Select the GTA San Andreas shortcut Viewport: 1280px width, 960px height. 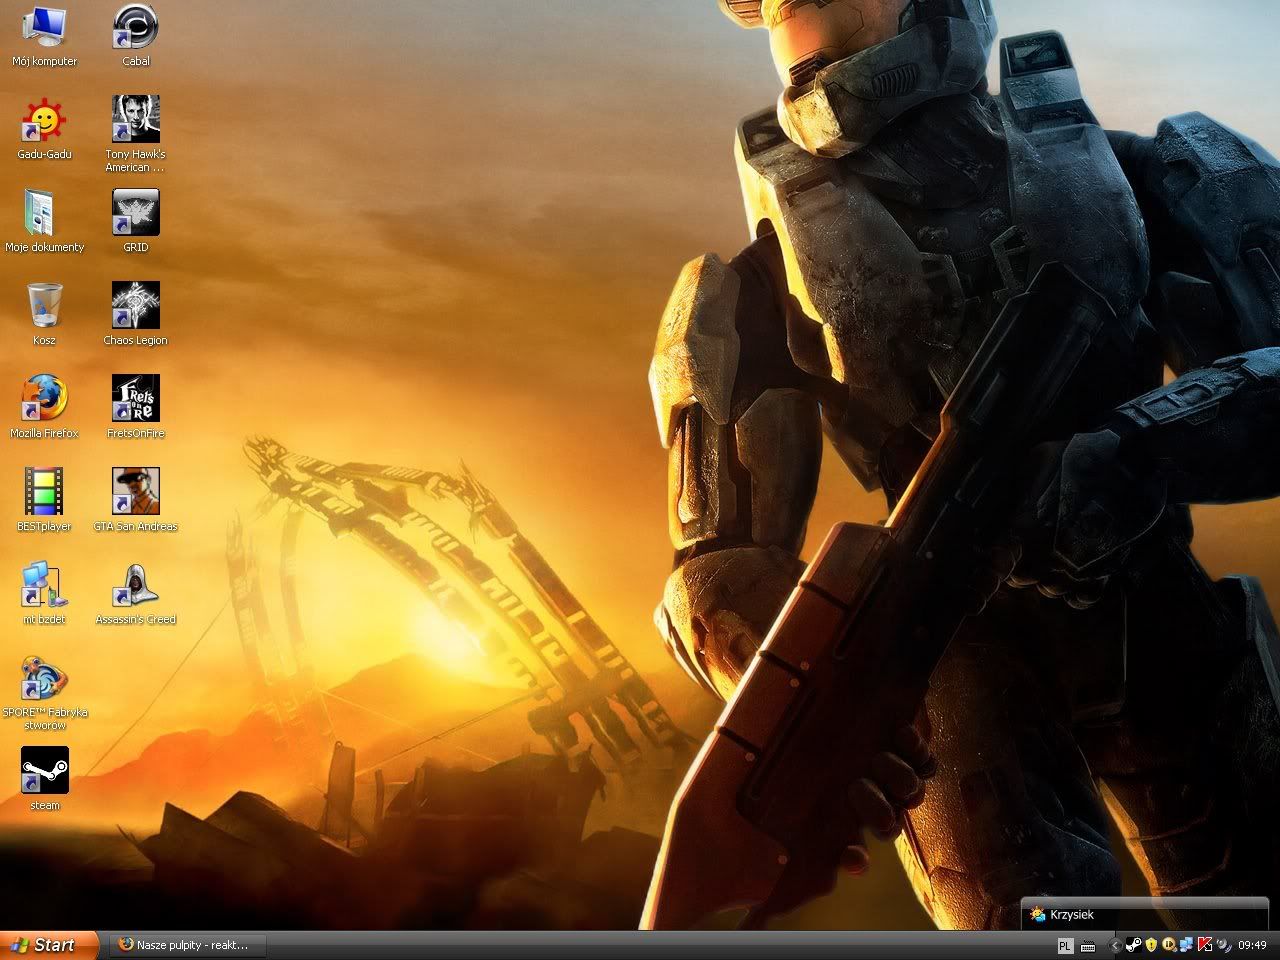(136, 501)
